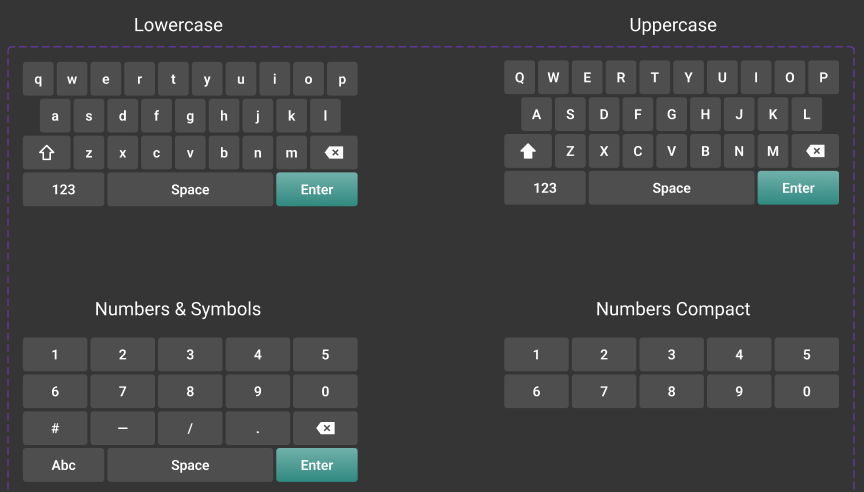Type lowercase letter q key
The height and width of the screenshot is (492, 864).
pyautogui.click(x=39, y=79)
